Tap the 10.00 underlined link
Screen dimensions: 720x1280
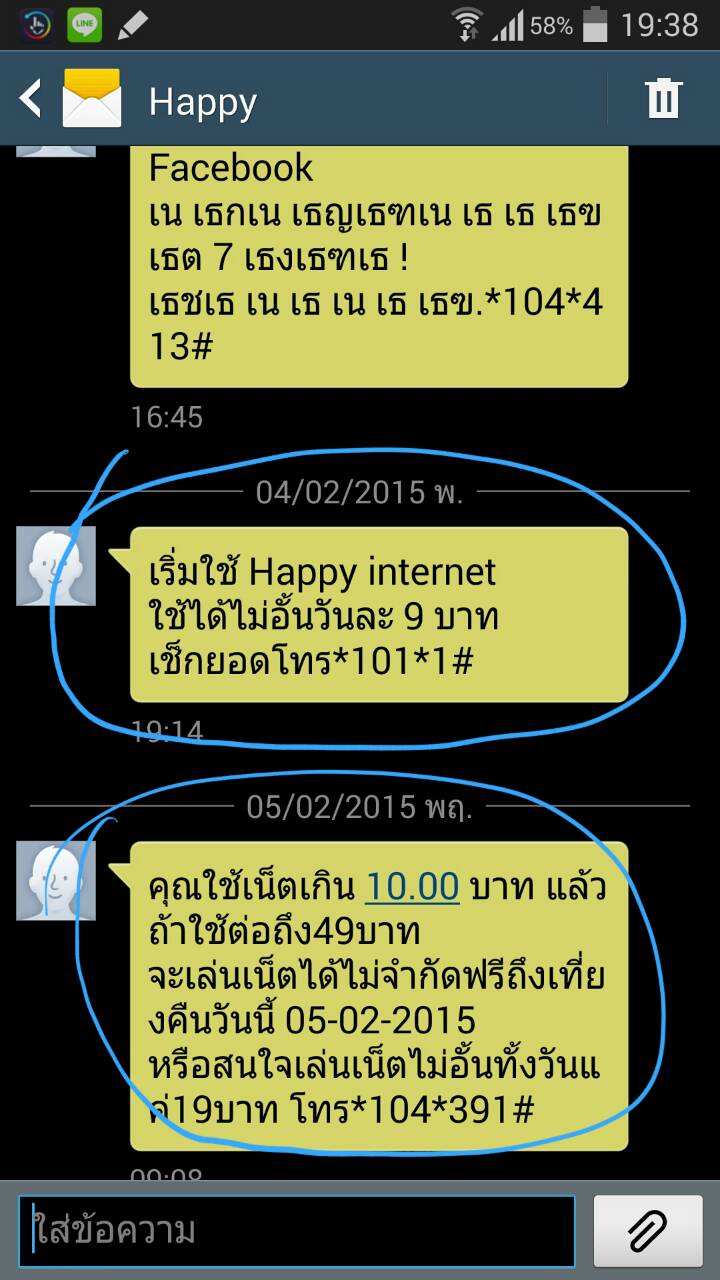point(412,886)
